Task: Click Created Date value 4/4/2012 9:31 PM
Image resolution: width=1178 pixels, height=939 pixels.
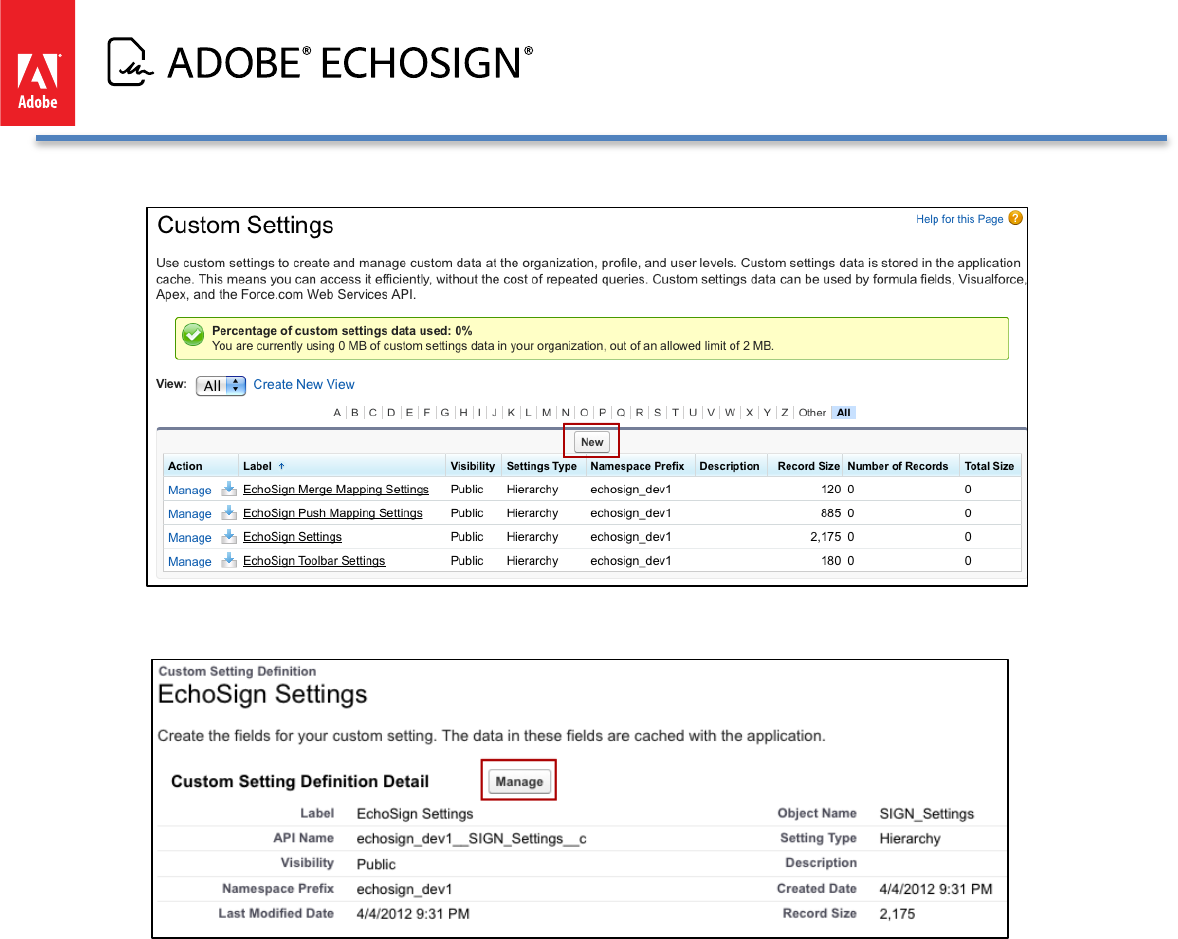Action: point(935,889)
